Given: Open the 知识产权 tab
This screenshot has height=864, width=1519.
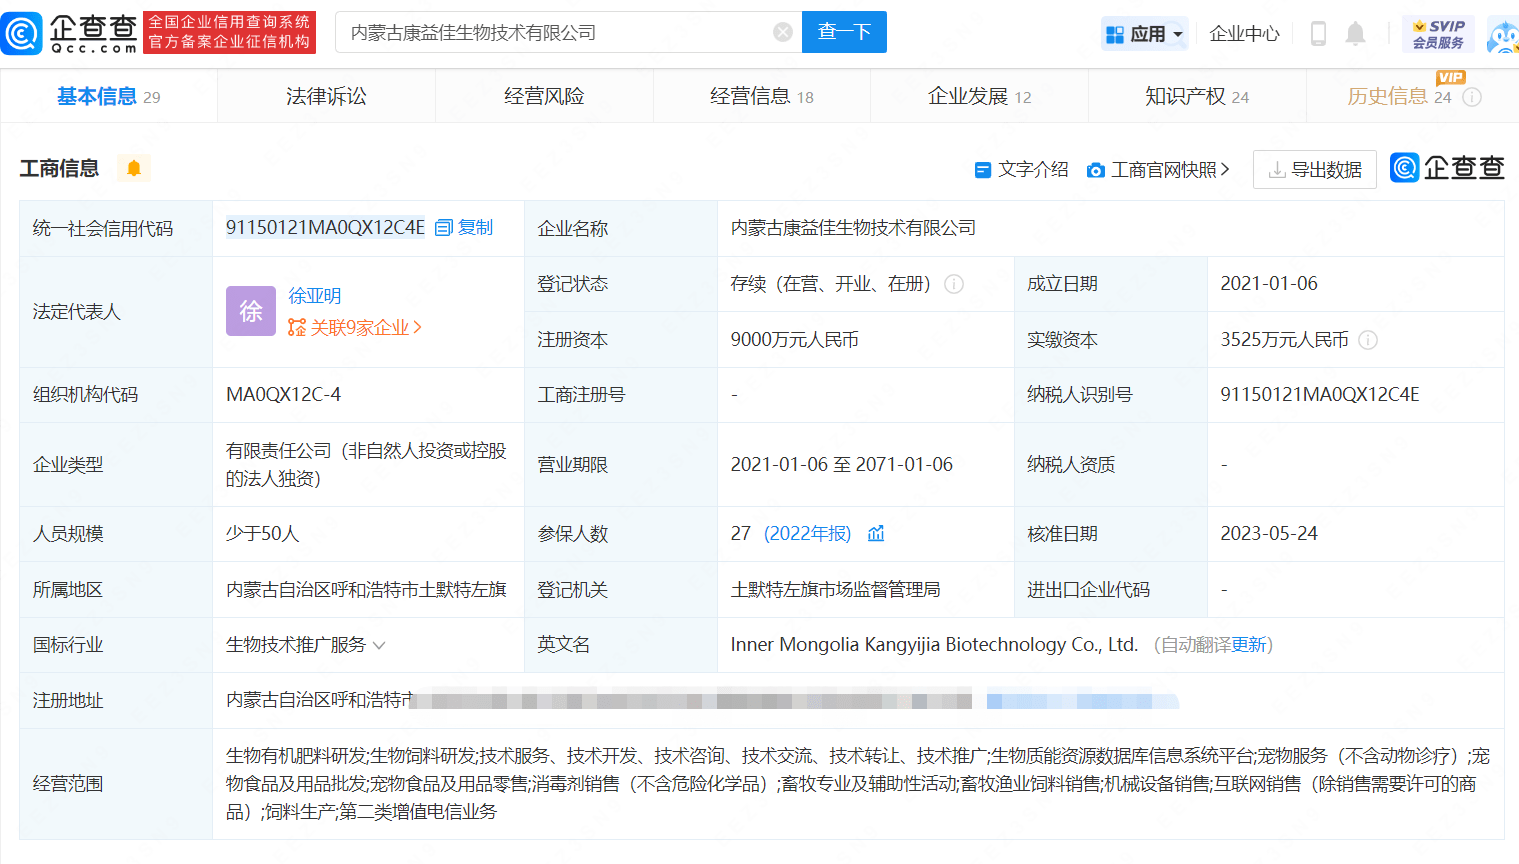Looking at the screenshot, I should pos(1196,97).
